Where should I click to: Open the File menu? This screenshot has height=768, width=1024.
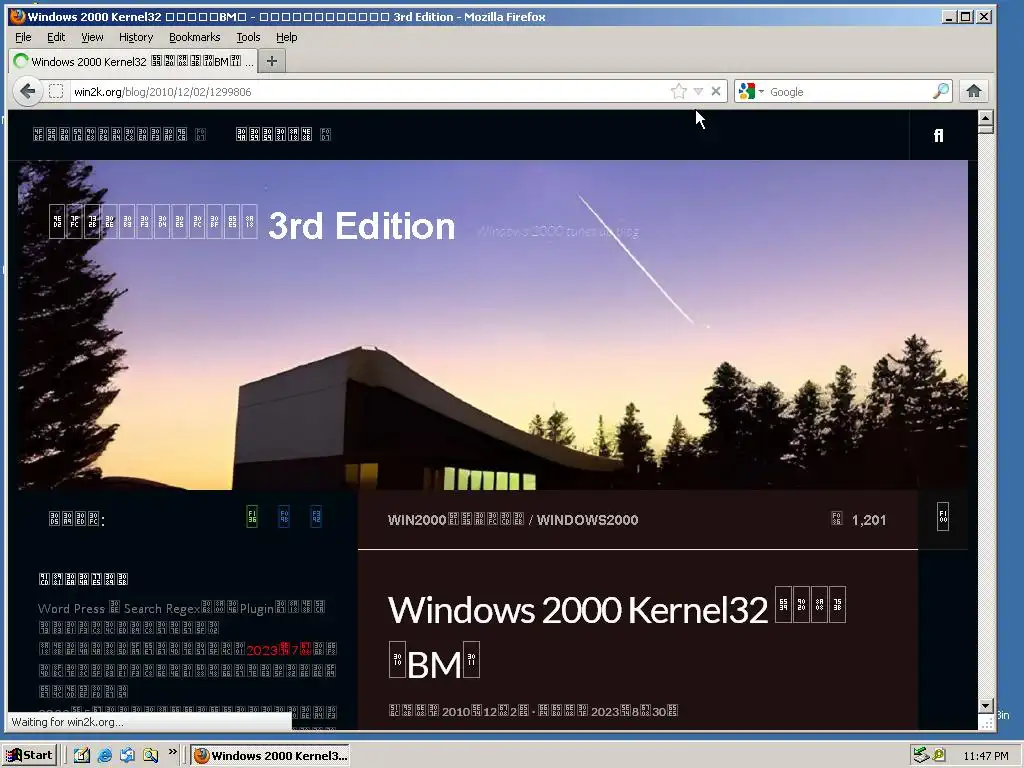[23, 37]
